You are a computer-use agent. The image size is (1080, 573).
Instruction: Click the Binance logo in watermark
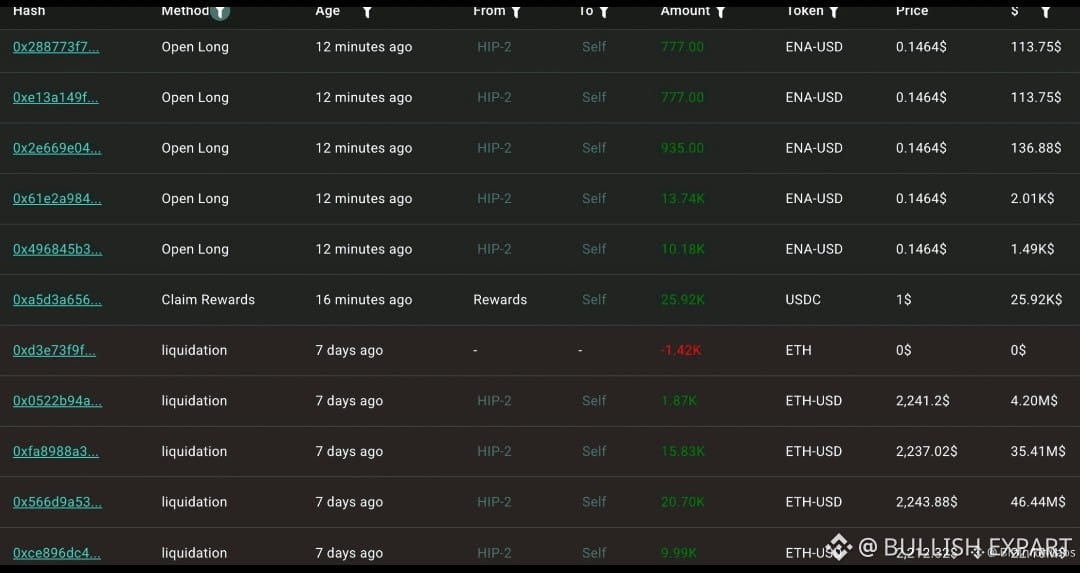(838, 547)
